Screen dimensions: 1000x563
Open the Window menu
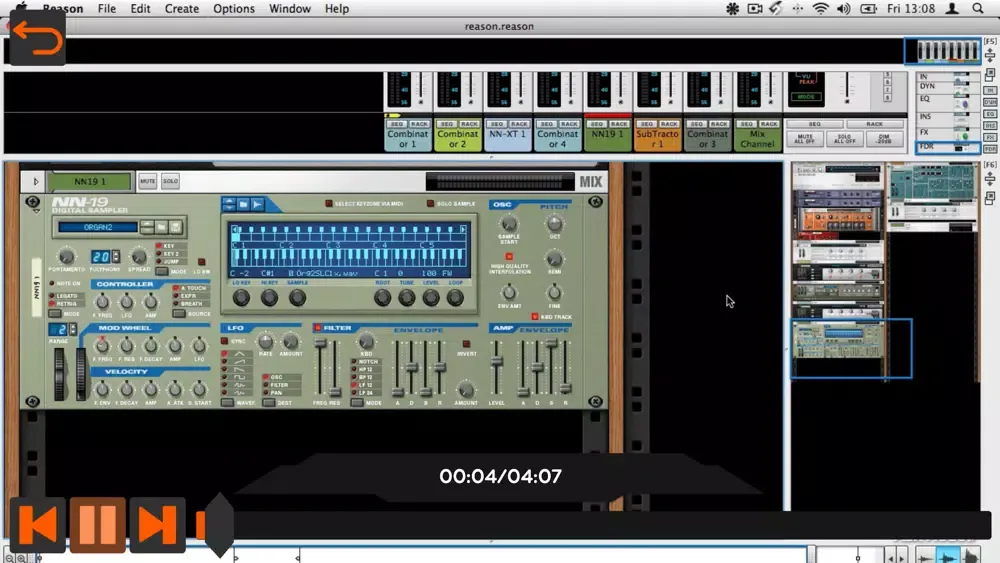[290, 8]
